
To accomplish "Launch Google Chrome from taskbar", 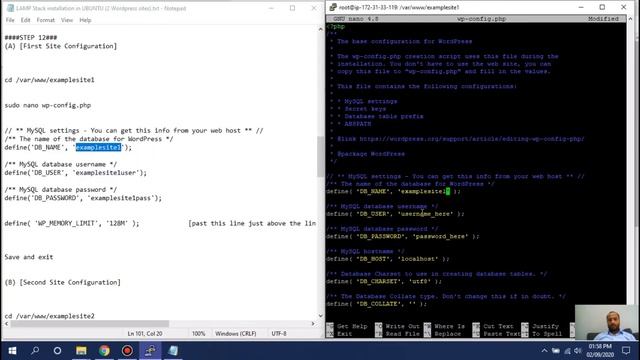I will click(104, 351).
